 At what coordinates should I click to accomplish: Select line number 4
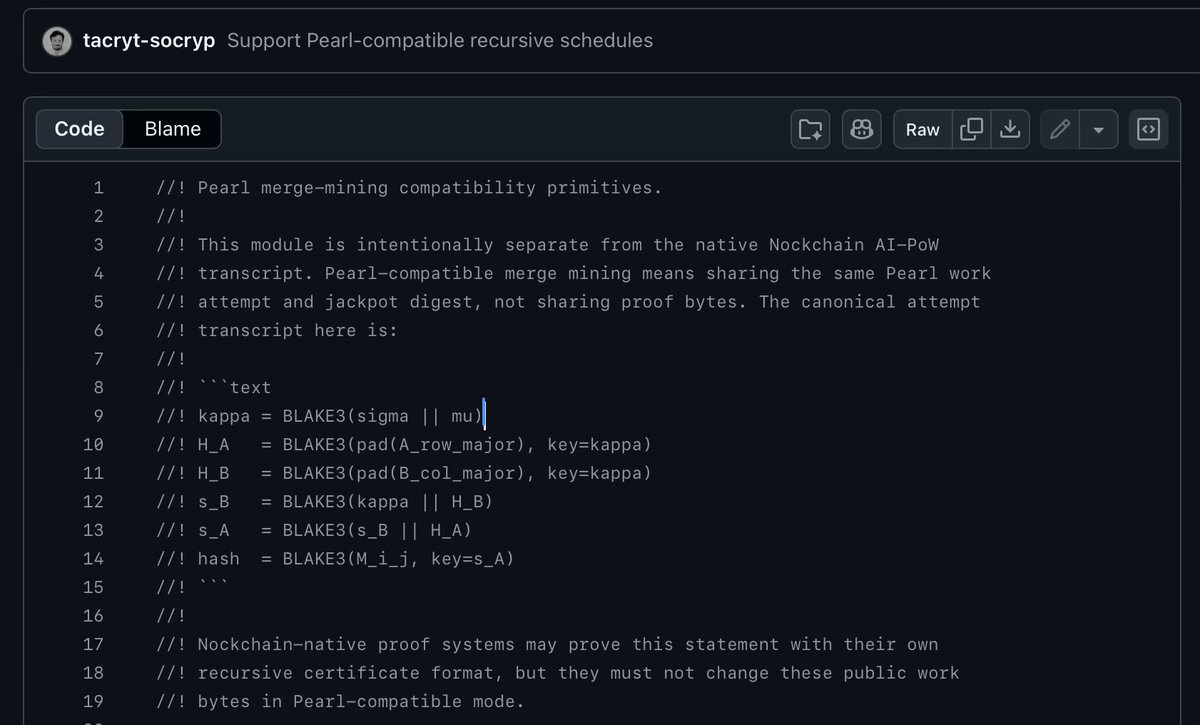[98, 273]
